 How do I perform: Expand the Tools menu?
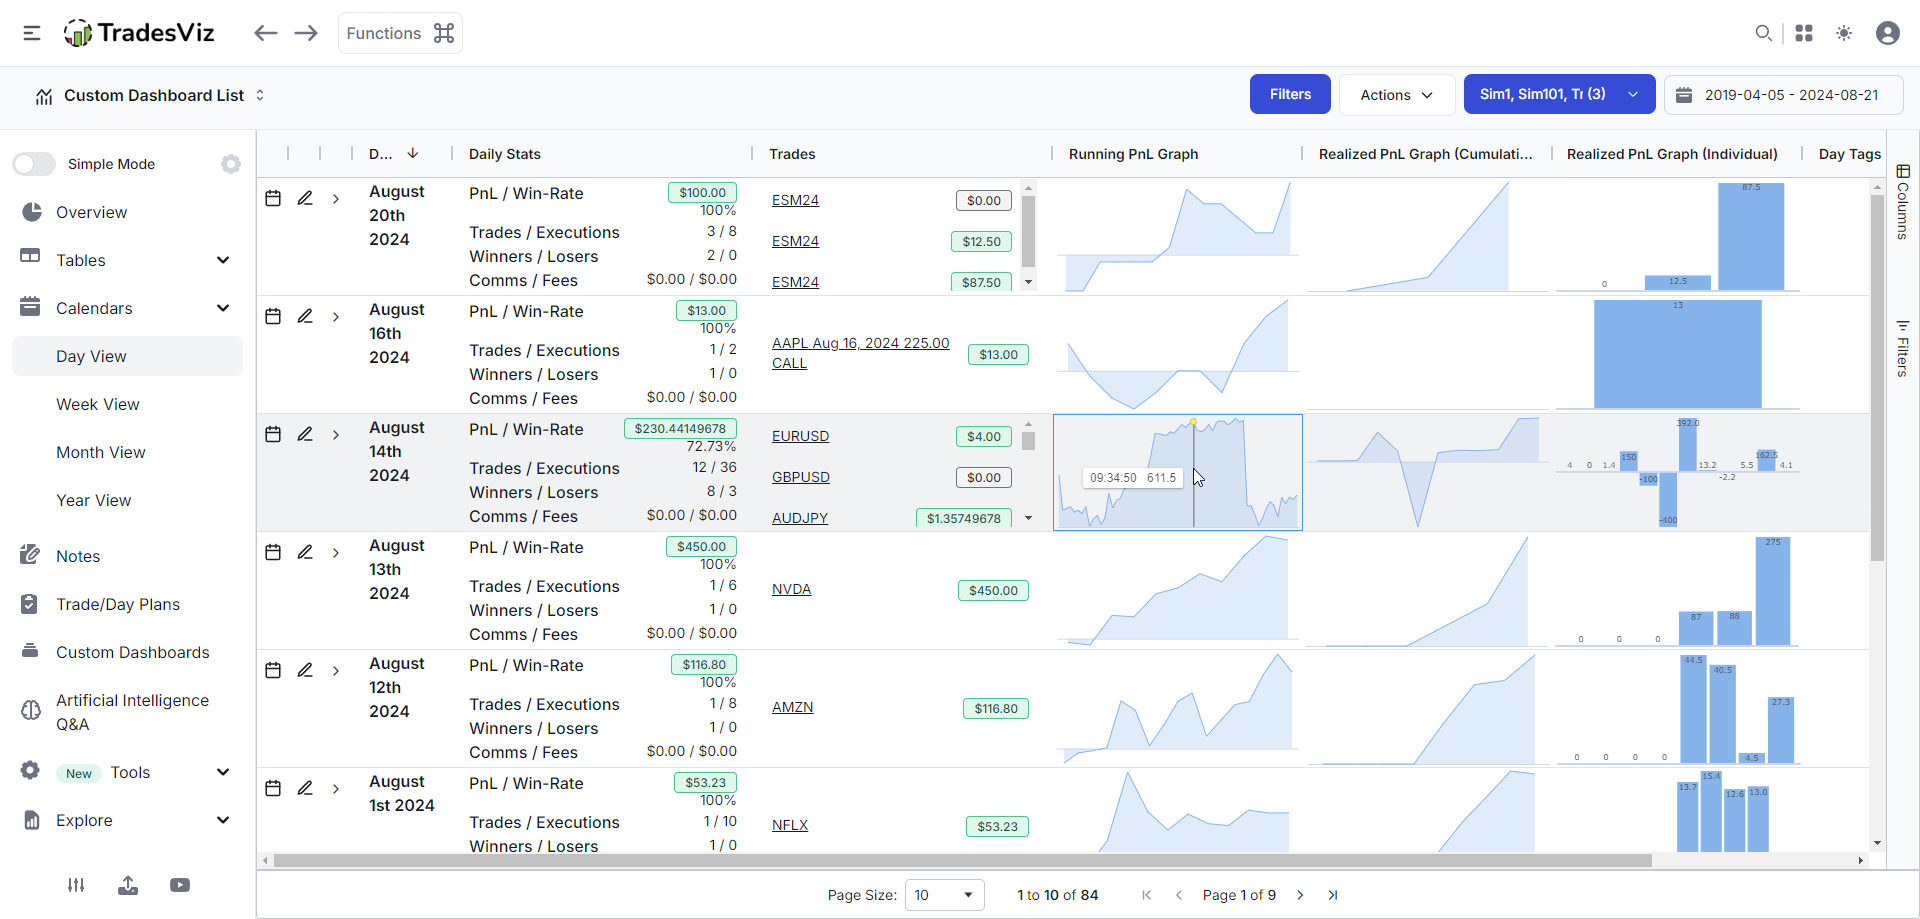(127, 772)
